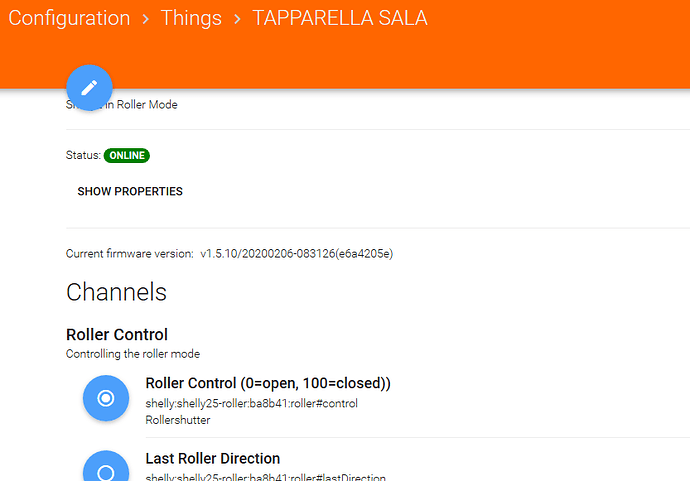
Task: Select the roller#lastDirection channel UID text
Action: tap(265, 477)
